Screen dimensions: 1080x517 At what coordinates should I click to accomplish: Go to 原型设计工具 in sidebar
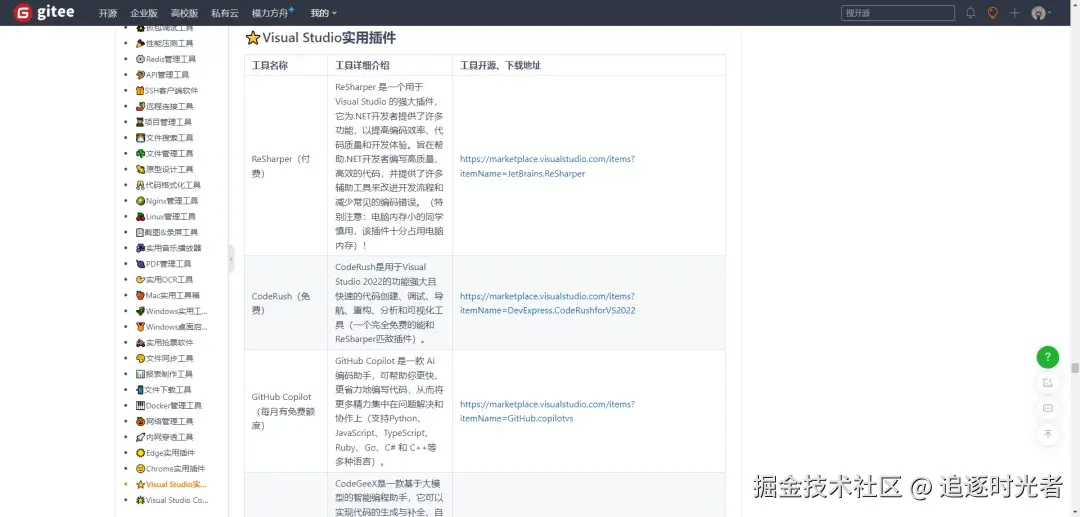[x=165, y=169]
